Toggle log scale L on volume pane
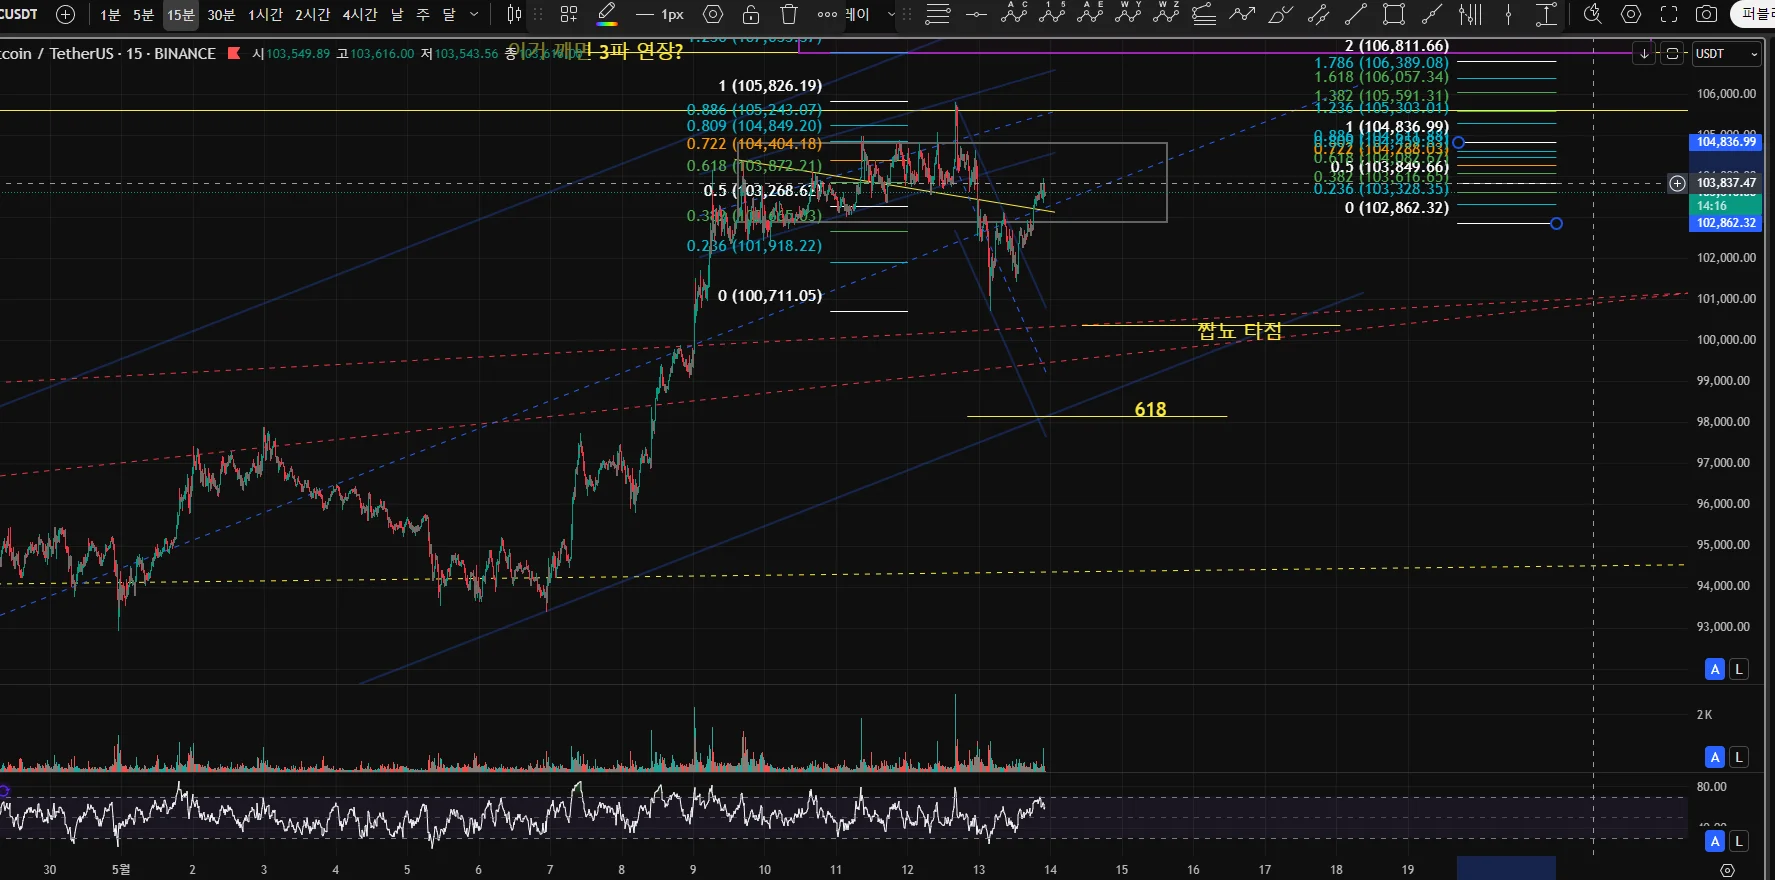1775x880 pixels. pos(1739,757)
